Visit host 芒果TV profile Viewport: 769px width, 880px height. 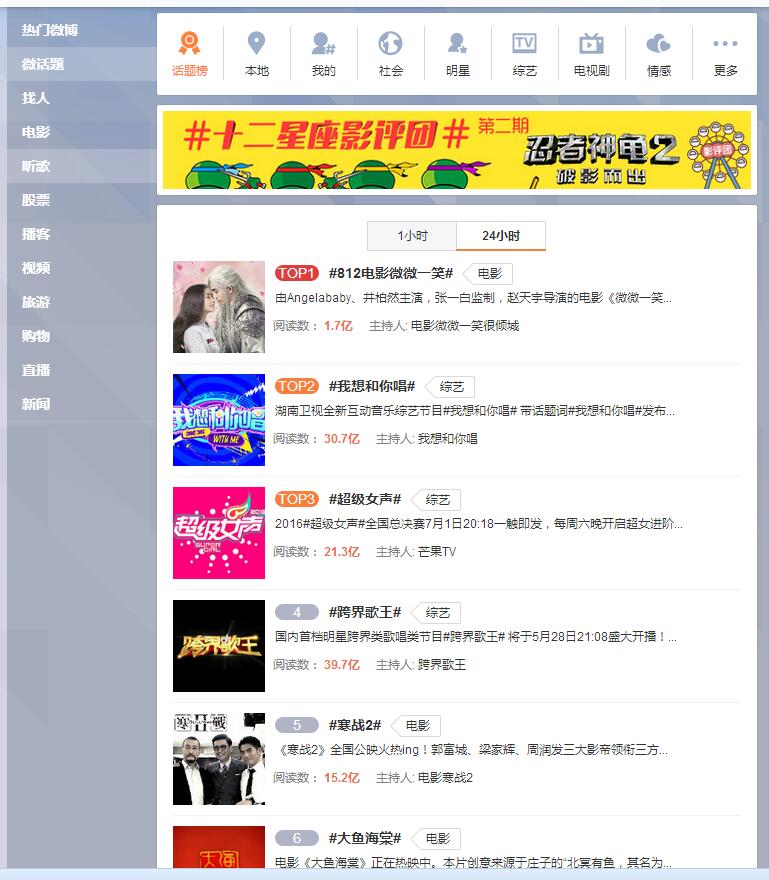[x=437, y=552]
